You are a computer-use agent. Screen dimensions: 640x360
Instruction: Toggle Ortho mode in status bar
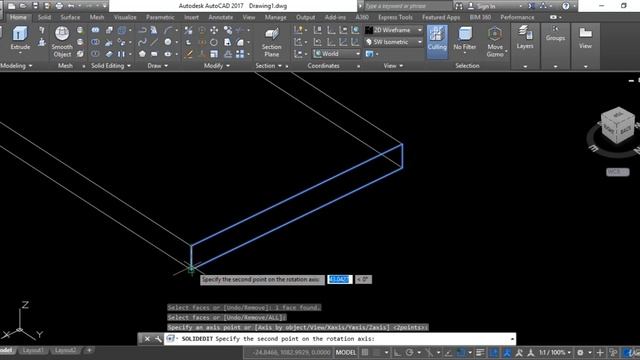pos(397,352)
